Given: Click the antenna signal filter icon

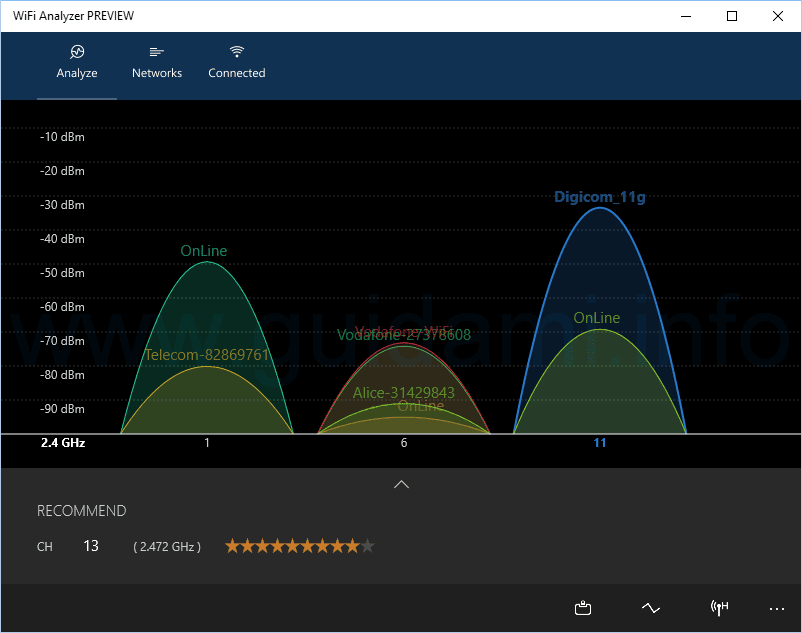Looking at the screenshot, I should 719,608.
